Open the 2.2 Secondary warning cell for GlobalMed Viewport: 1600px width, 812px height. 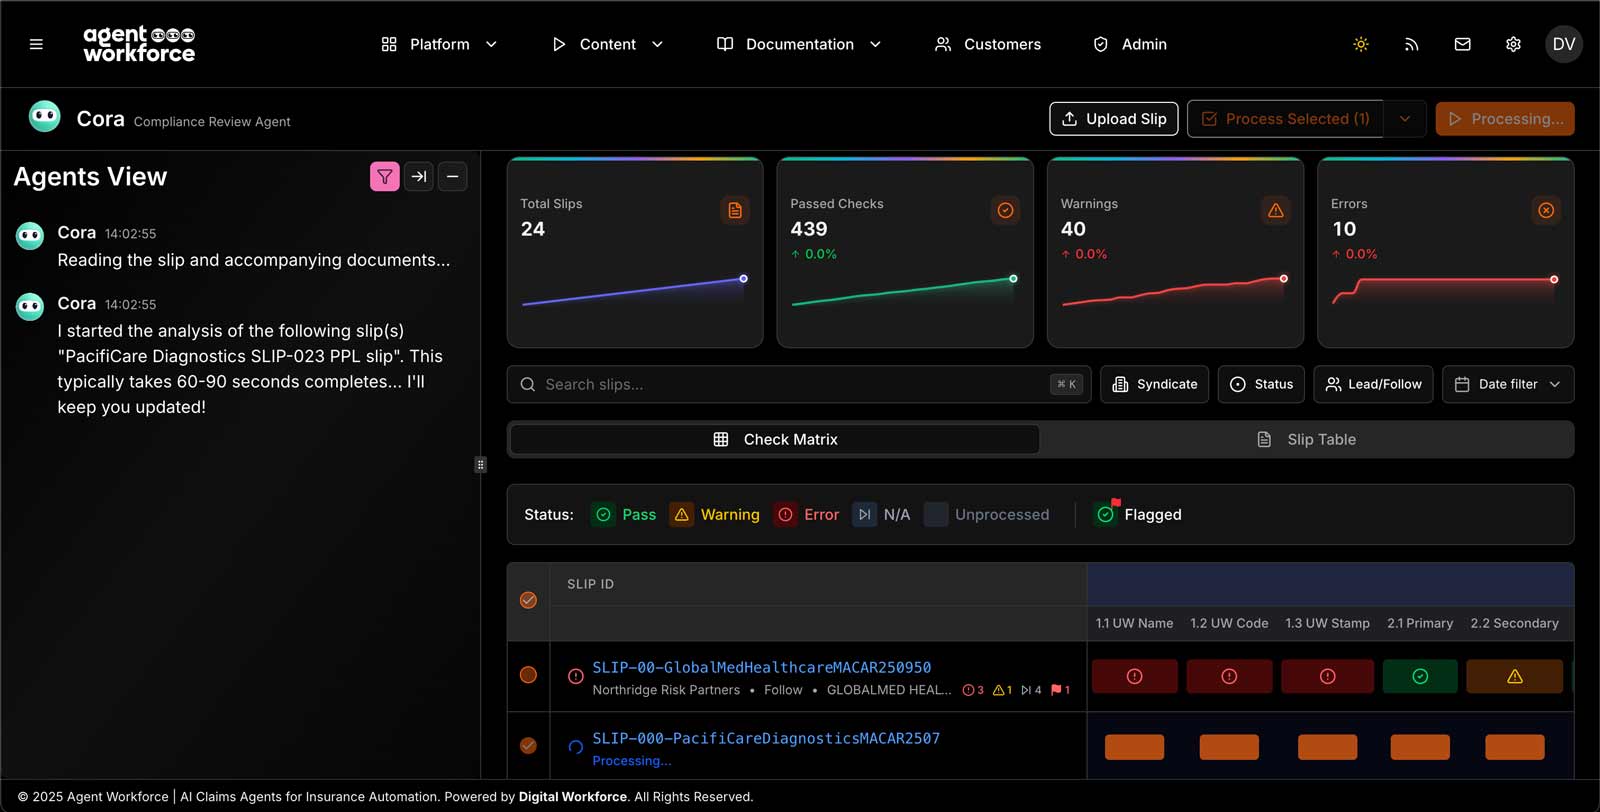coord(1515,677)
